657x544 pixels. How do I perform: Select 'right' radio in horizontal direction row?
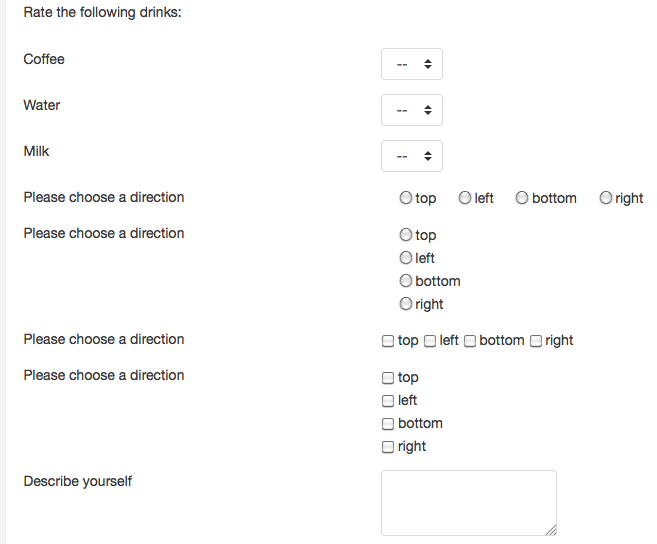tap(605, 198)
